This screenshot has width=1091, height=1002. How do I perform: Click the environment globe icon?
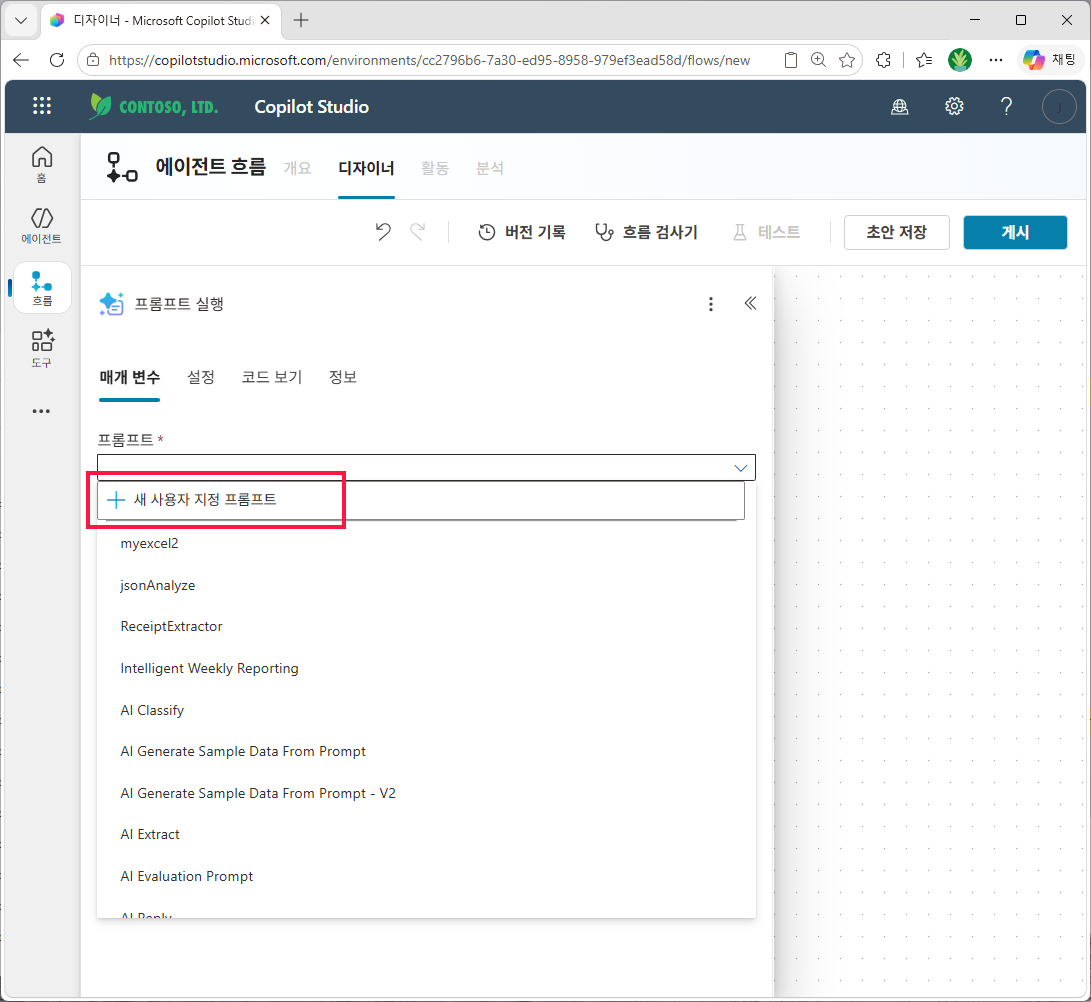[x=900, y=106]
